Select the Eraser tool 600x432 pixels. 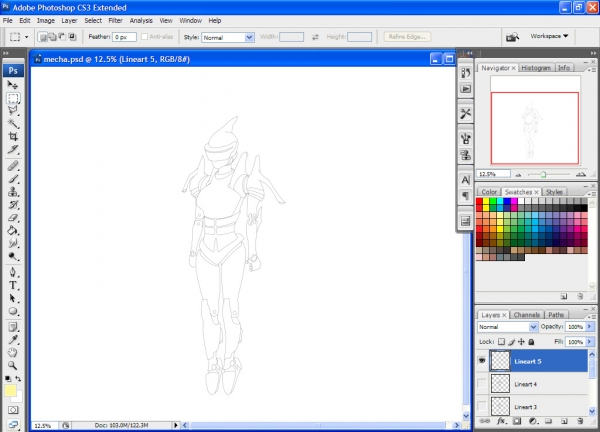tap(13, 218)
